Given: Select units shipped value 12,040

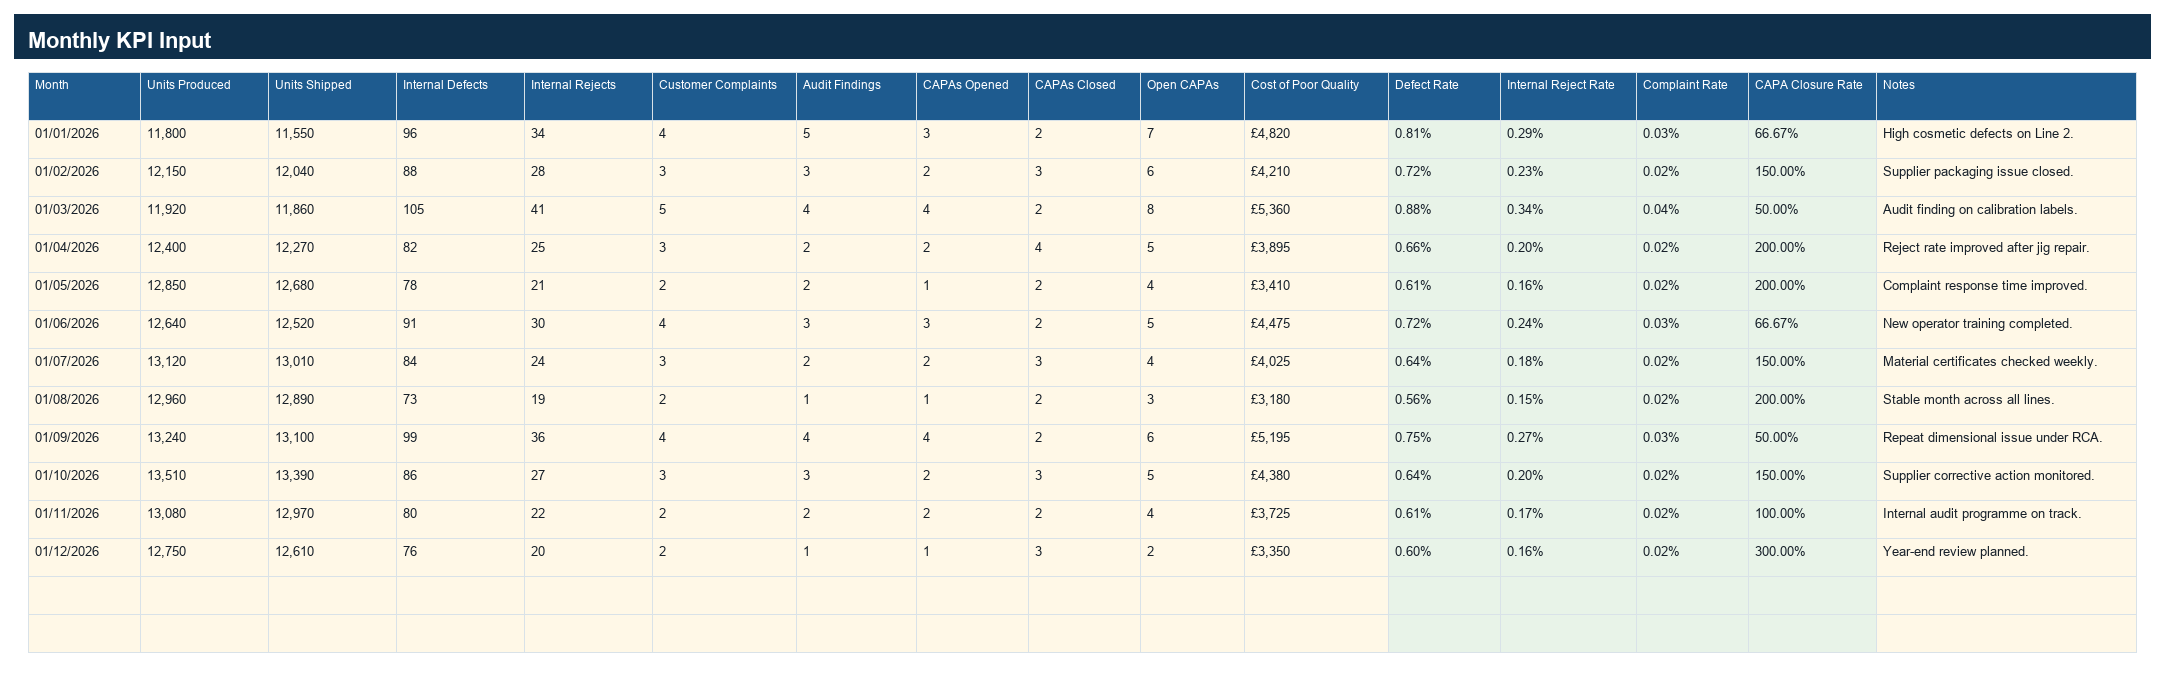Looking at the screenshot, I should coord(333,178).
